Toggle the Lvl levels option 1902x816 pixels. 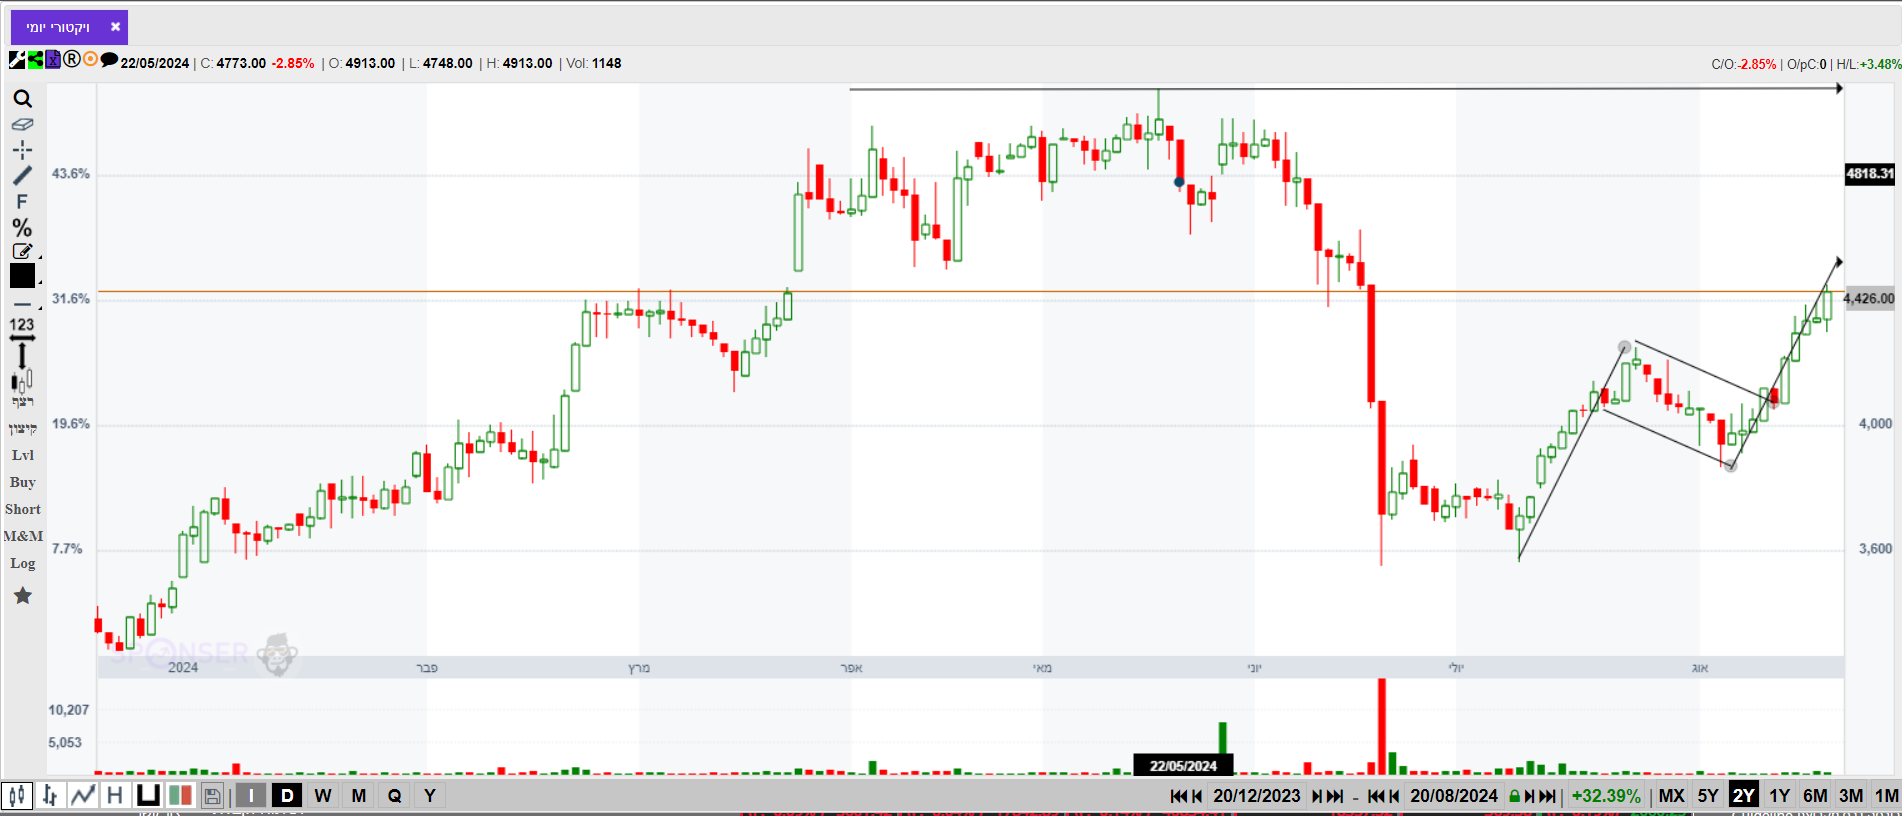pos(23,455)
